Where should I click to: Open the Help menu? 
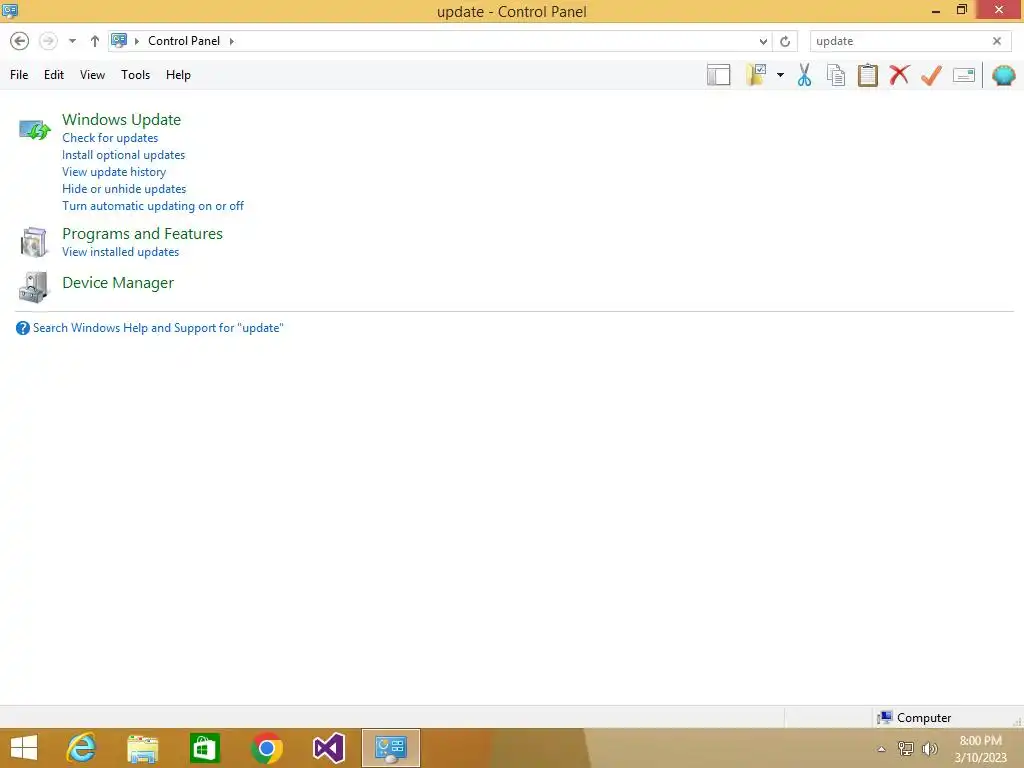(x=178, y=75)
